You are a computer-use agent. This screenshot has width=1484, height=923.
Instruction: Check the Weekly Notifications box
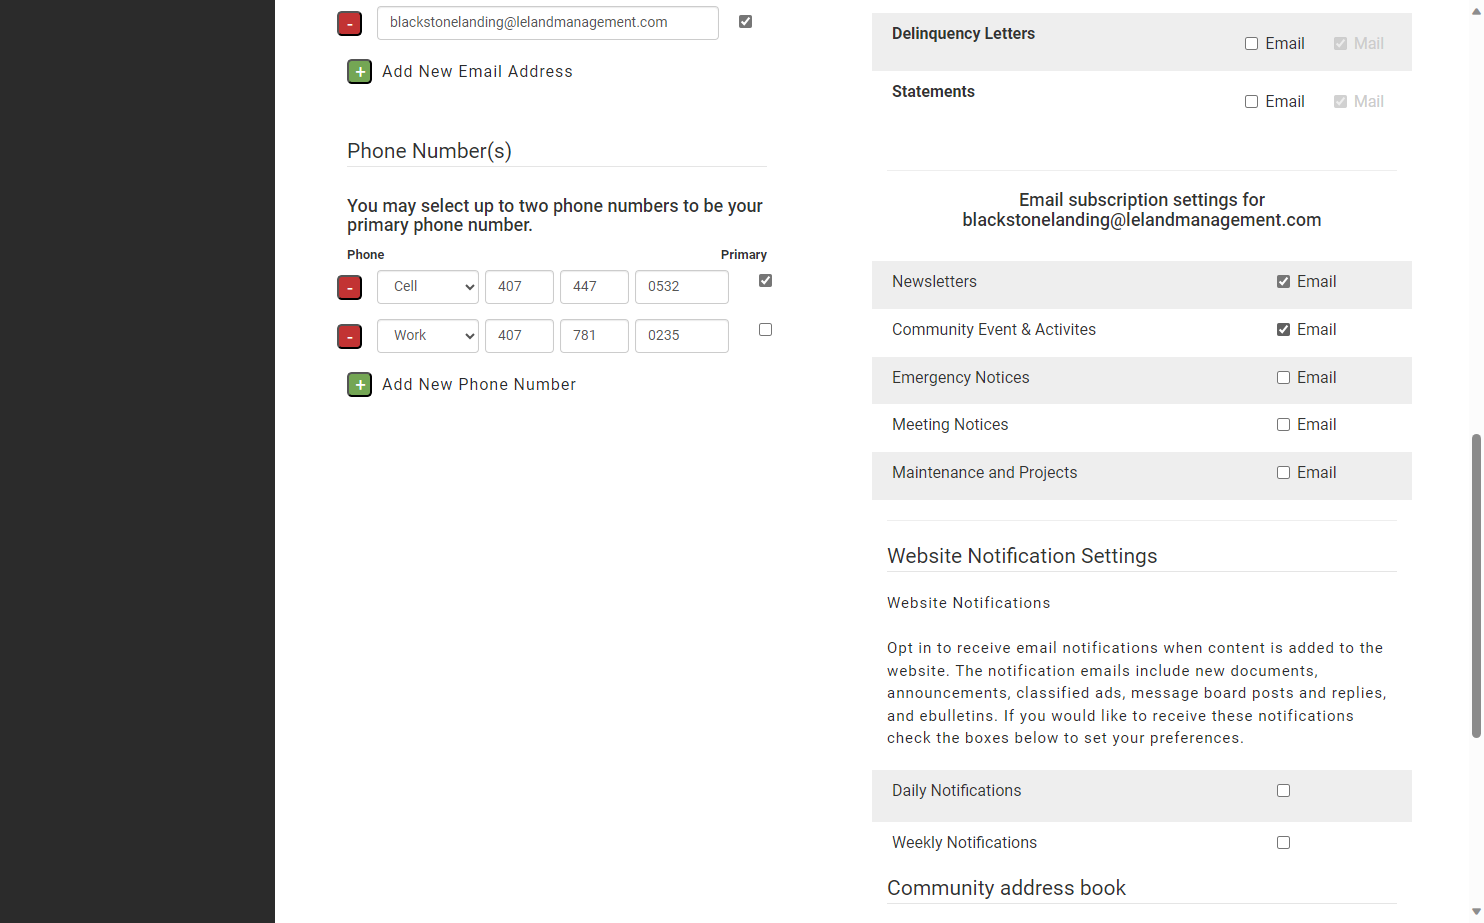click(x=1283, y=843)
